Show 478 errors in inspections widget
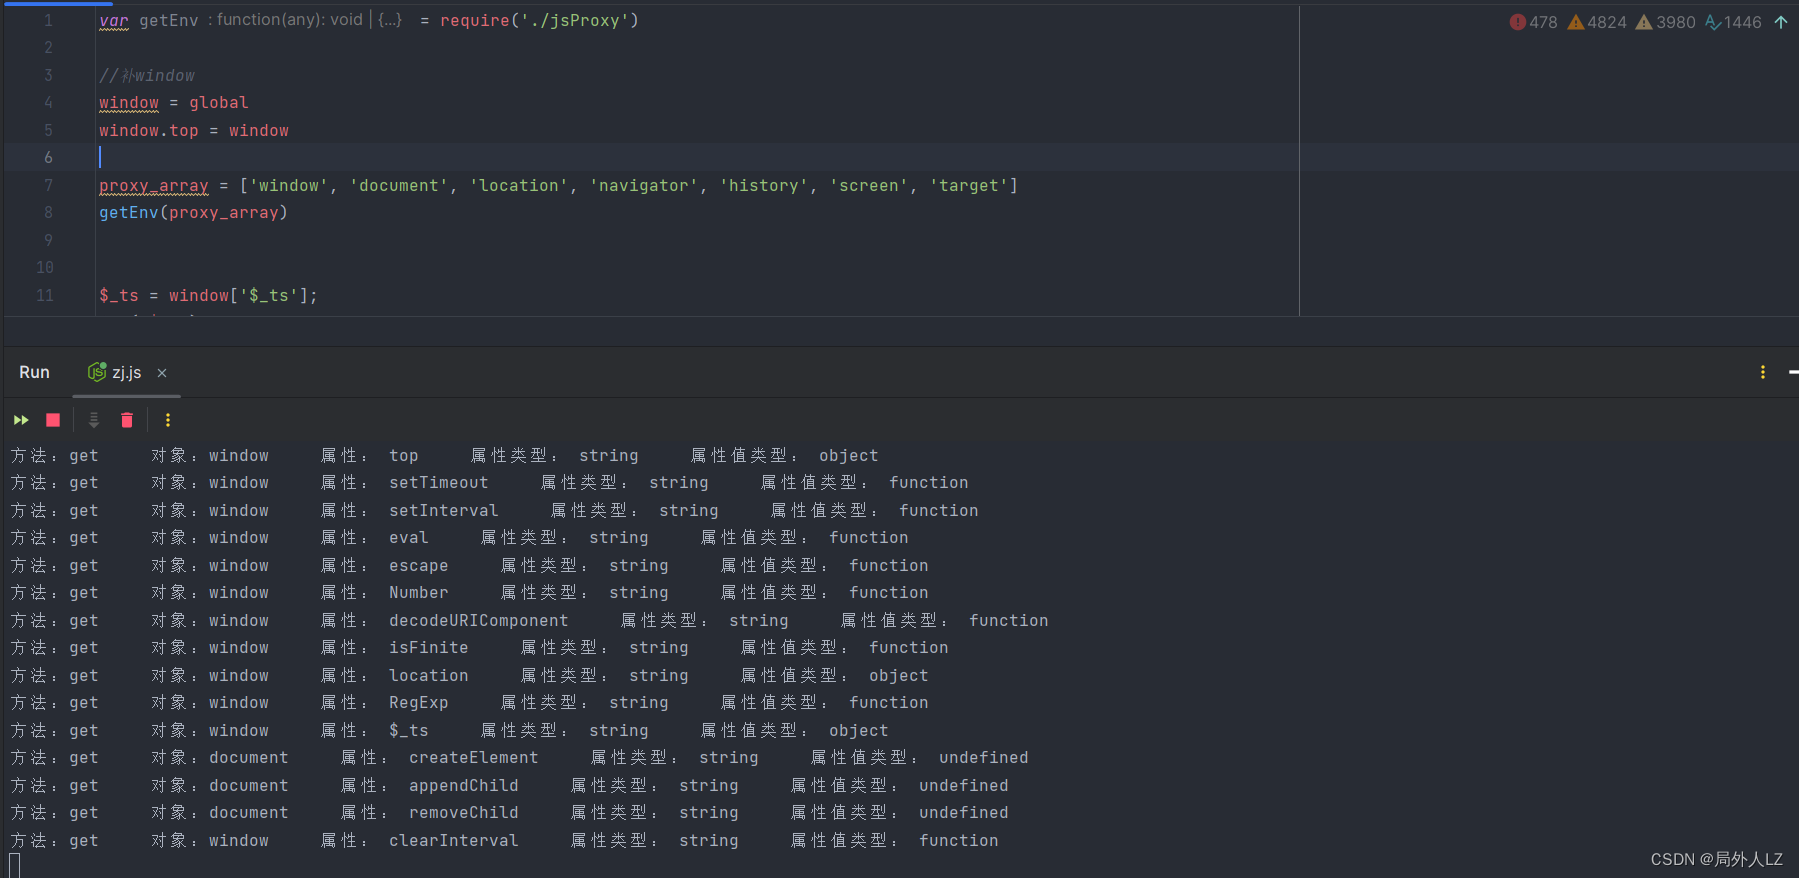Image resolution: width=1799 pixels, height=878 pixels. tap(1533, 22)
